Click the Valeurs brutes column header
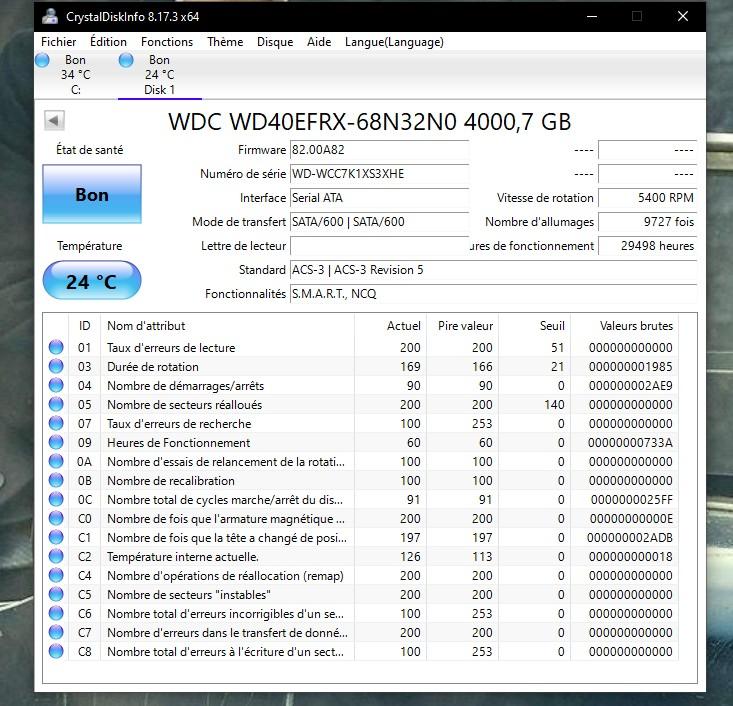 (625, 325)
